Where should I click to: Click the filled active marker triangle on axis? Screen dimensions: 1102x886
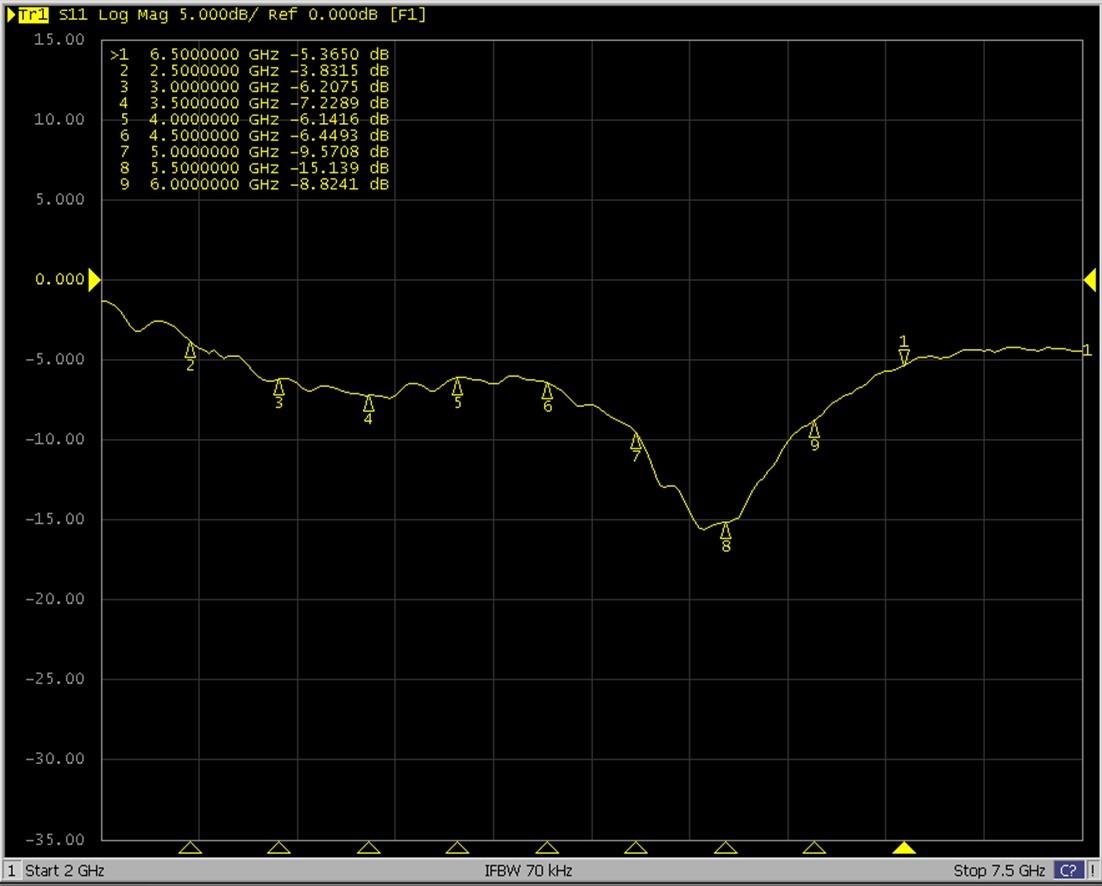click(x=904, y=849)
